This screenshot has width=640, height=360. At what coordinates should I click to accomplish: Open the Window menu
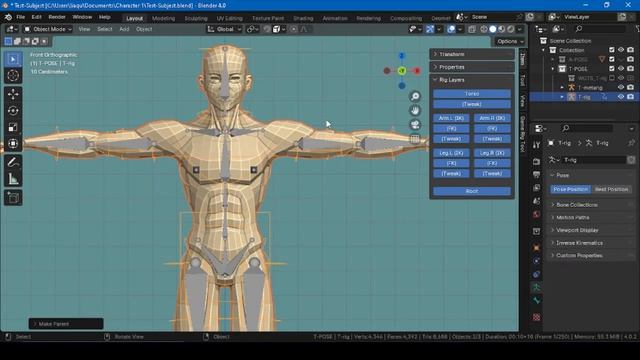(x=82, y=17)
